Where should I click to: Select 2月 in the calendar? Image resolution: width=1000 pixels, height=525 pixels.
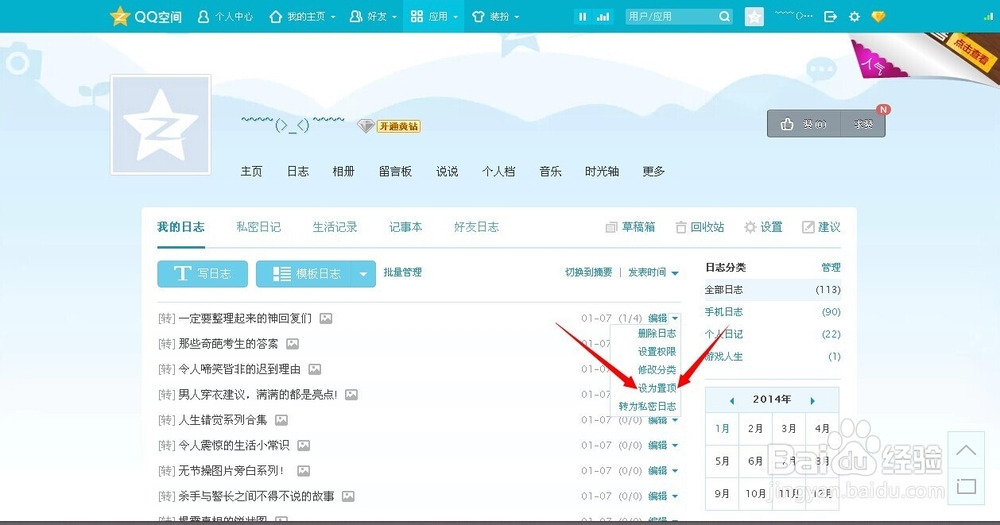pyautogui.click(x=755, y=429)
